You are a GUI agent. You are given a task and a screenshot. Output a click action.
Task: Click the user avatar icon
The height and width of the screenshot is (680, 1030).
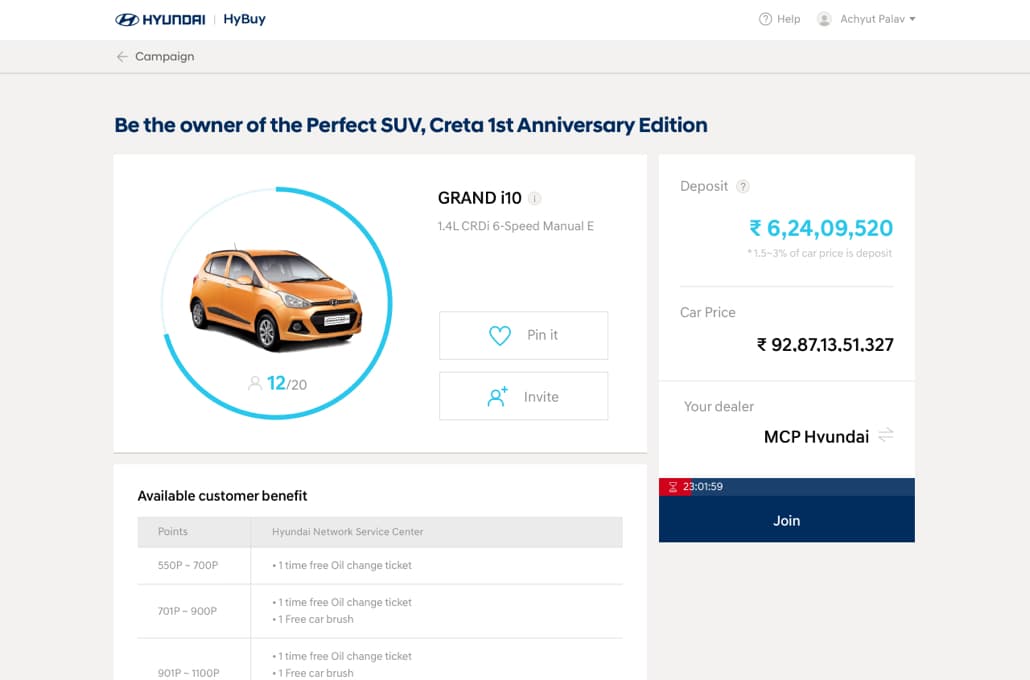tap(824, 19)
